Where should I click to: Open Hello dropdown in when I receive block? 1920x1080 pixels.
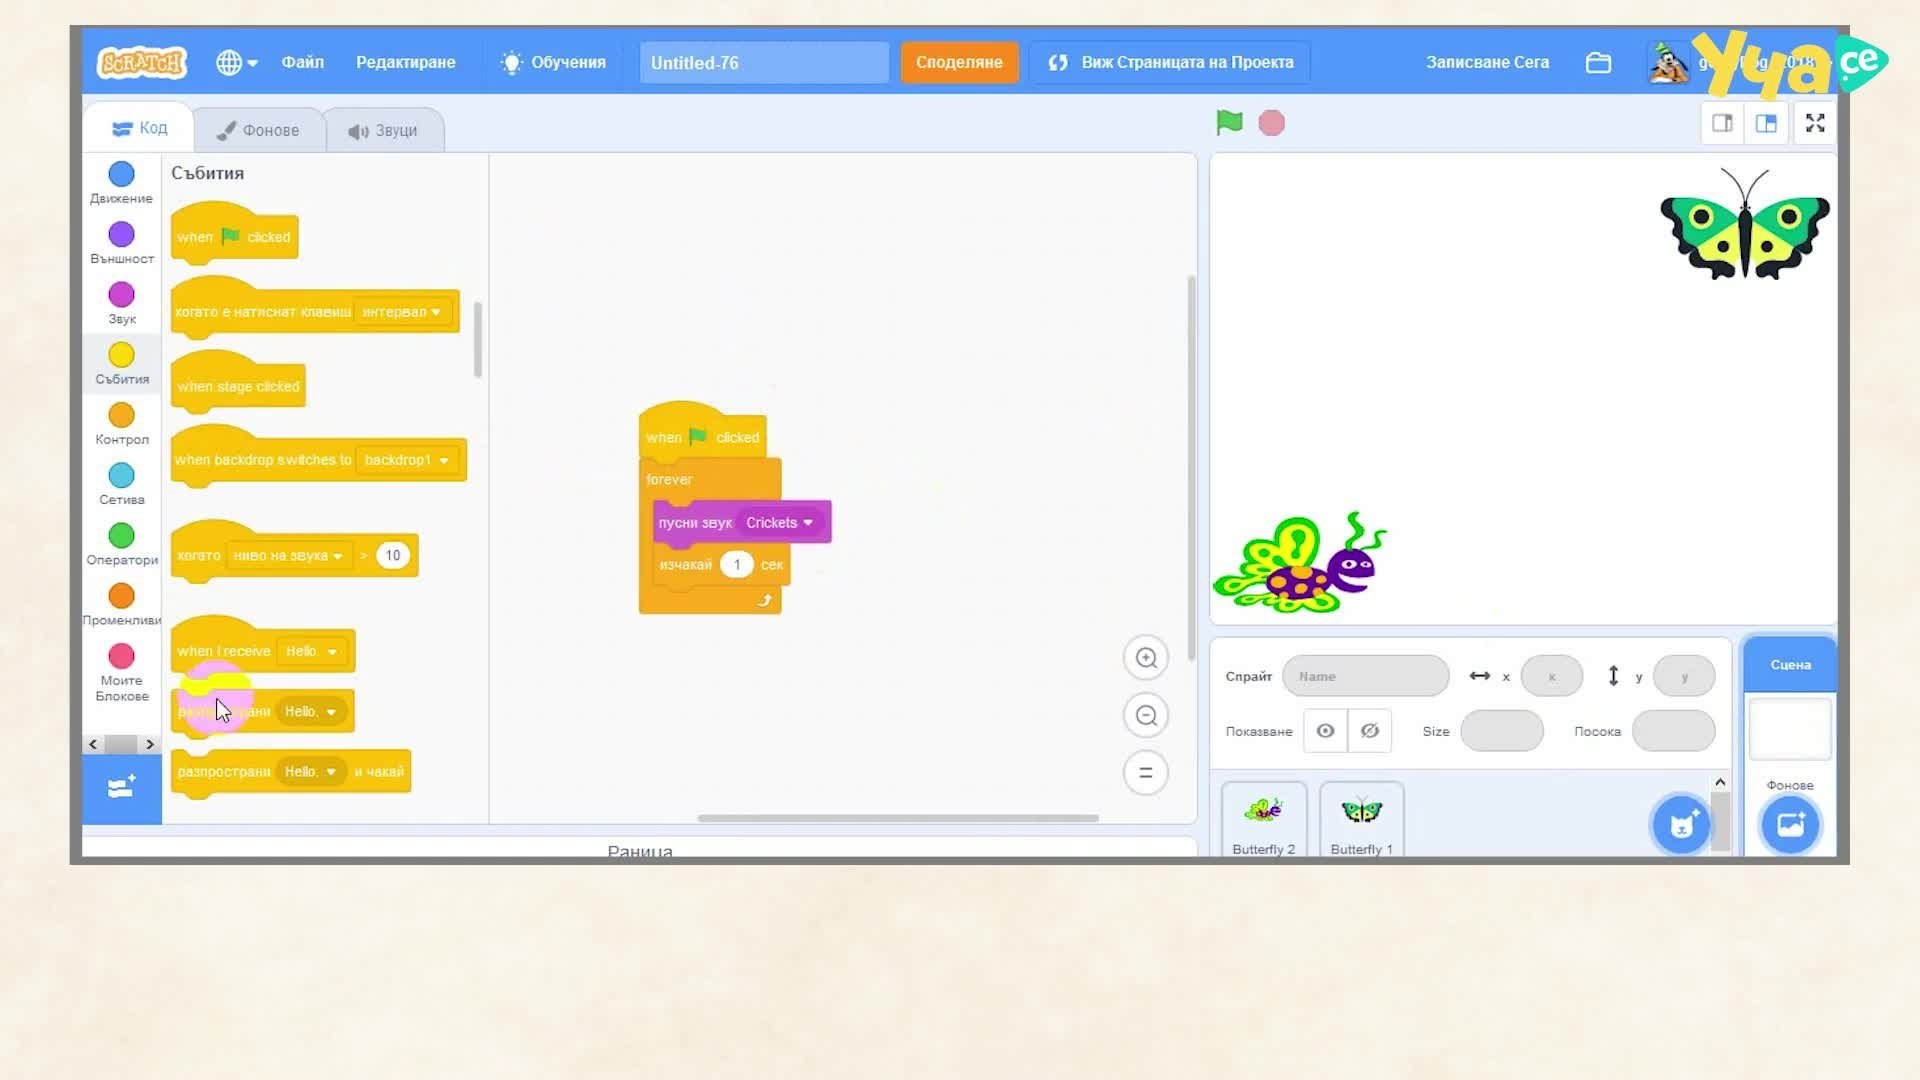311,651
